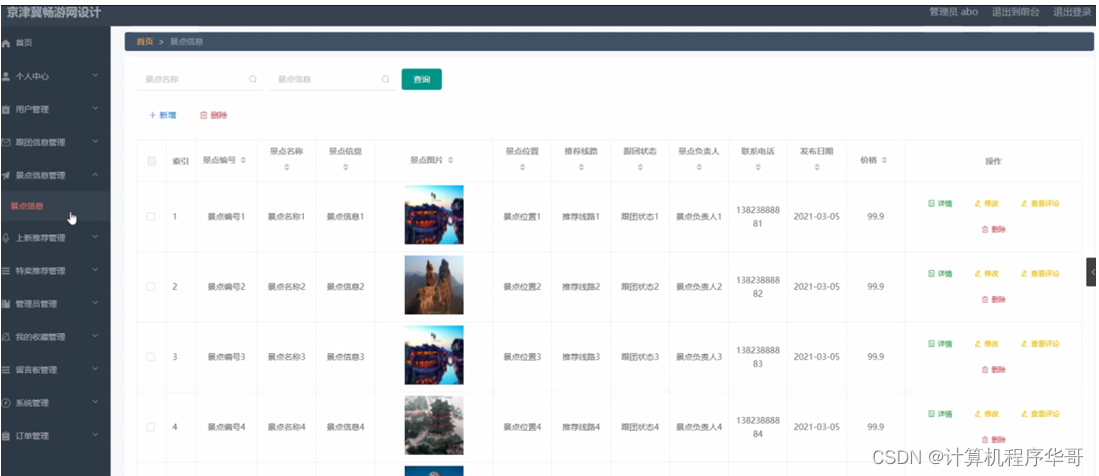Viewport: 1099px width, 476px height.
Task: Click 修改 for row 2
Action: (986, 273)
